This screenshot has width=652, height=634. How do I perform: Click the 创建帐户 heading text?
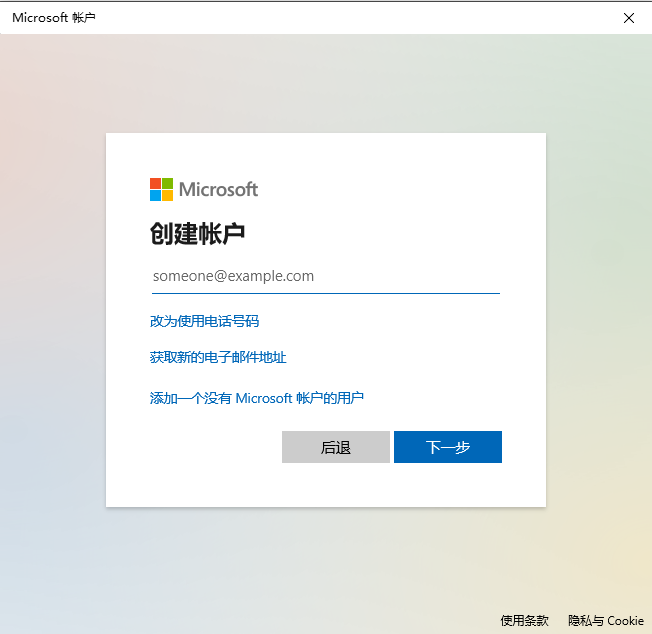pos(197,234)
